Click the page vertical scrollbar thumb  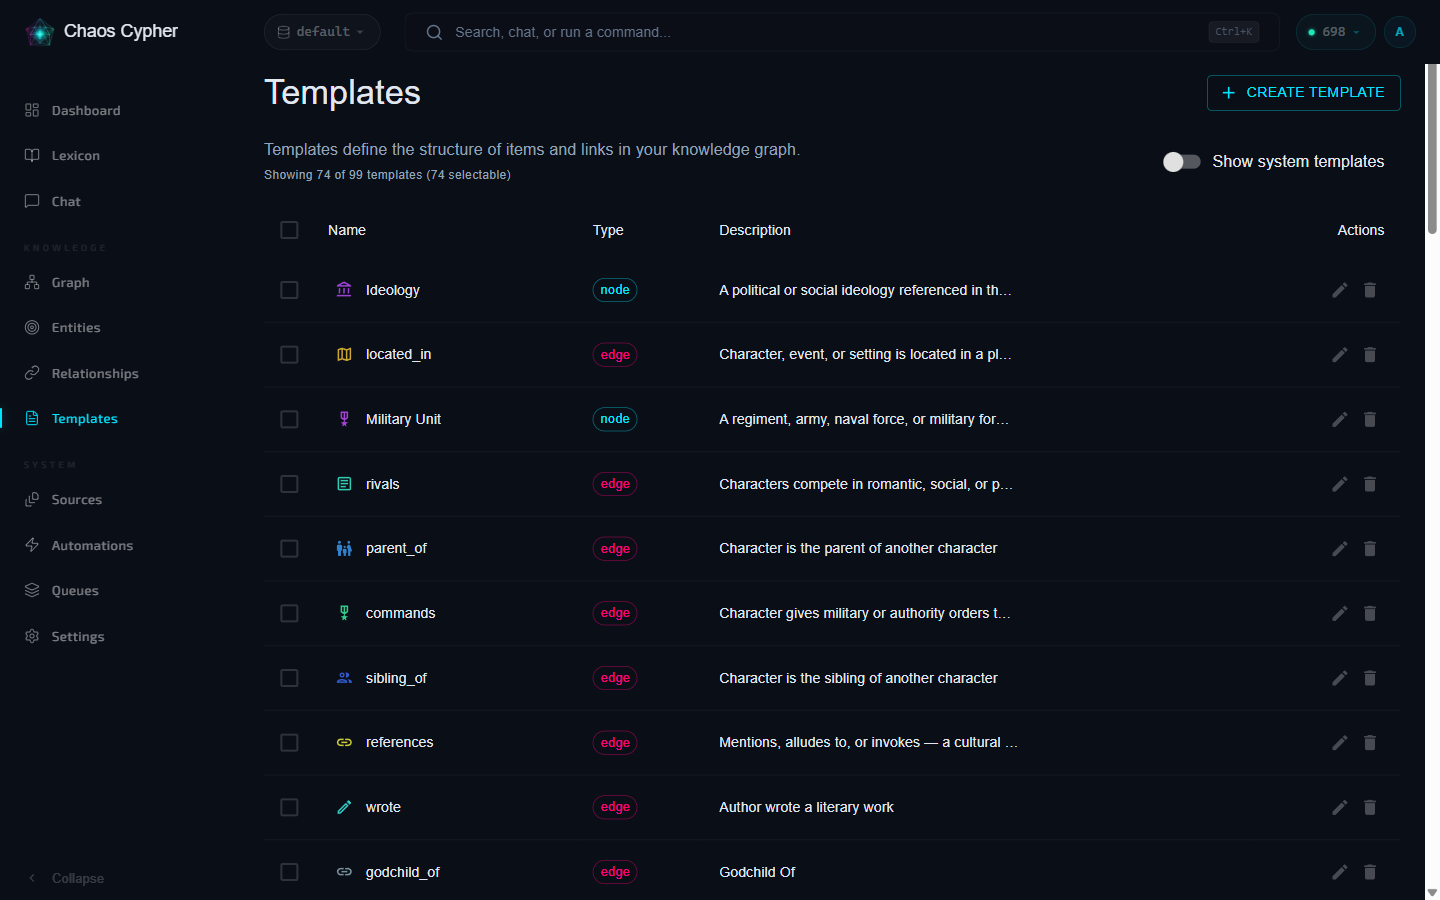tap(1432, 150)
